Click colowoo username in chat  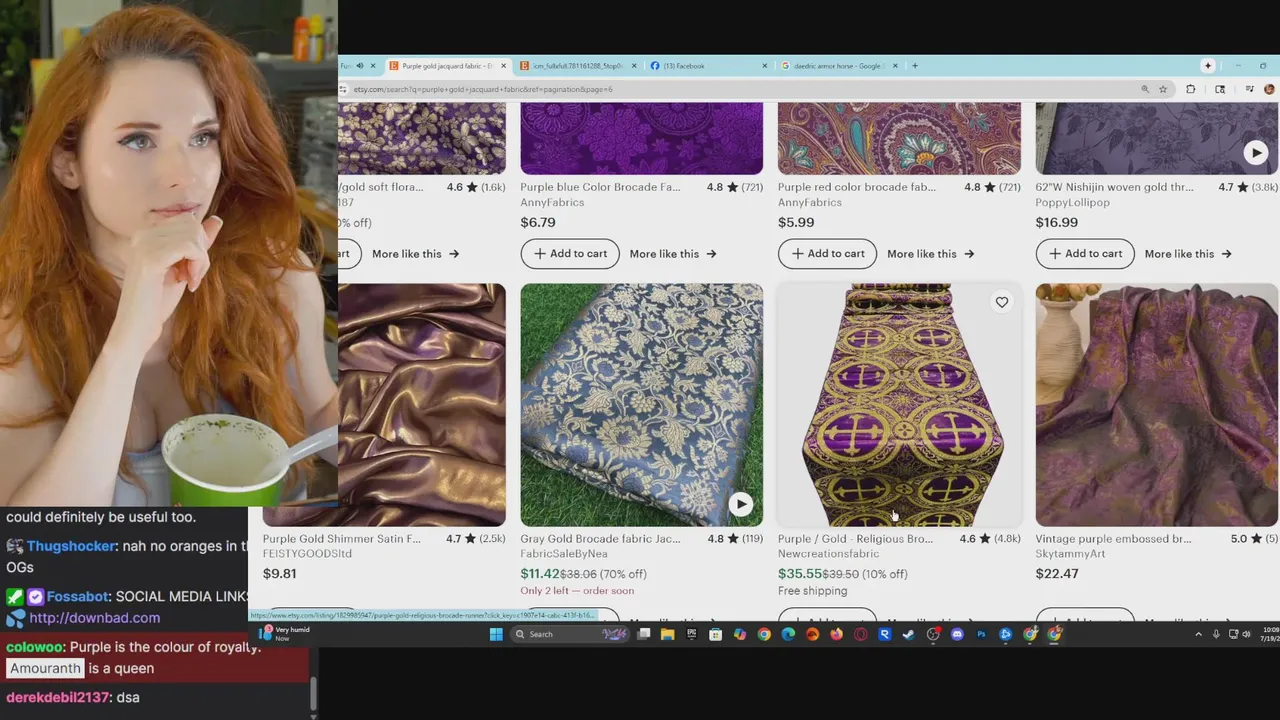pos(33,647)
